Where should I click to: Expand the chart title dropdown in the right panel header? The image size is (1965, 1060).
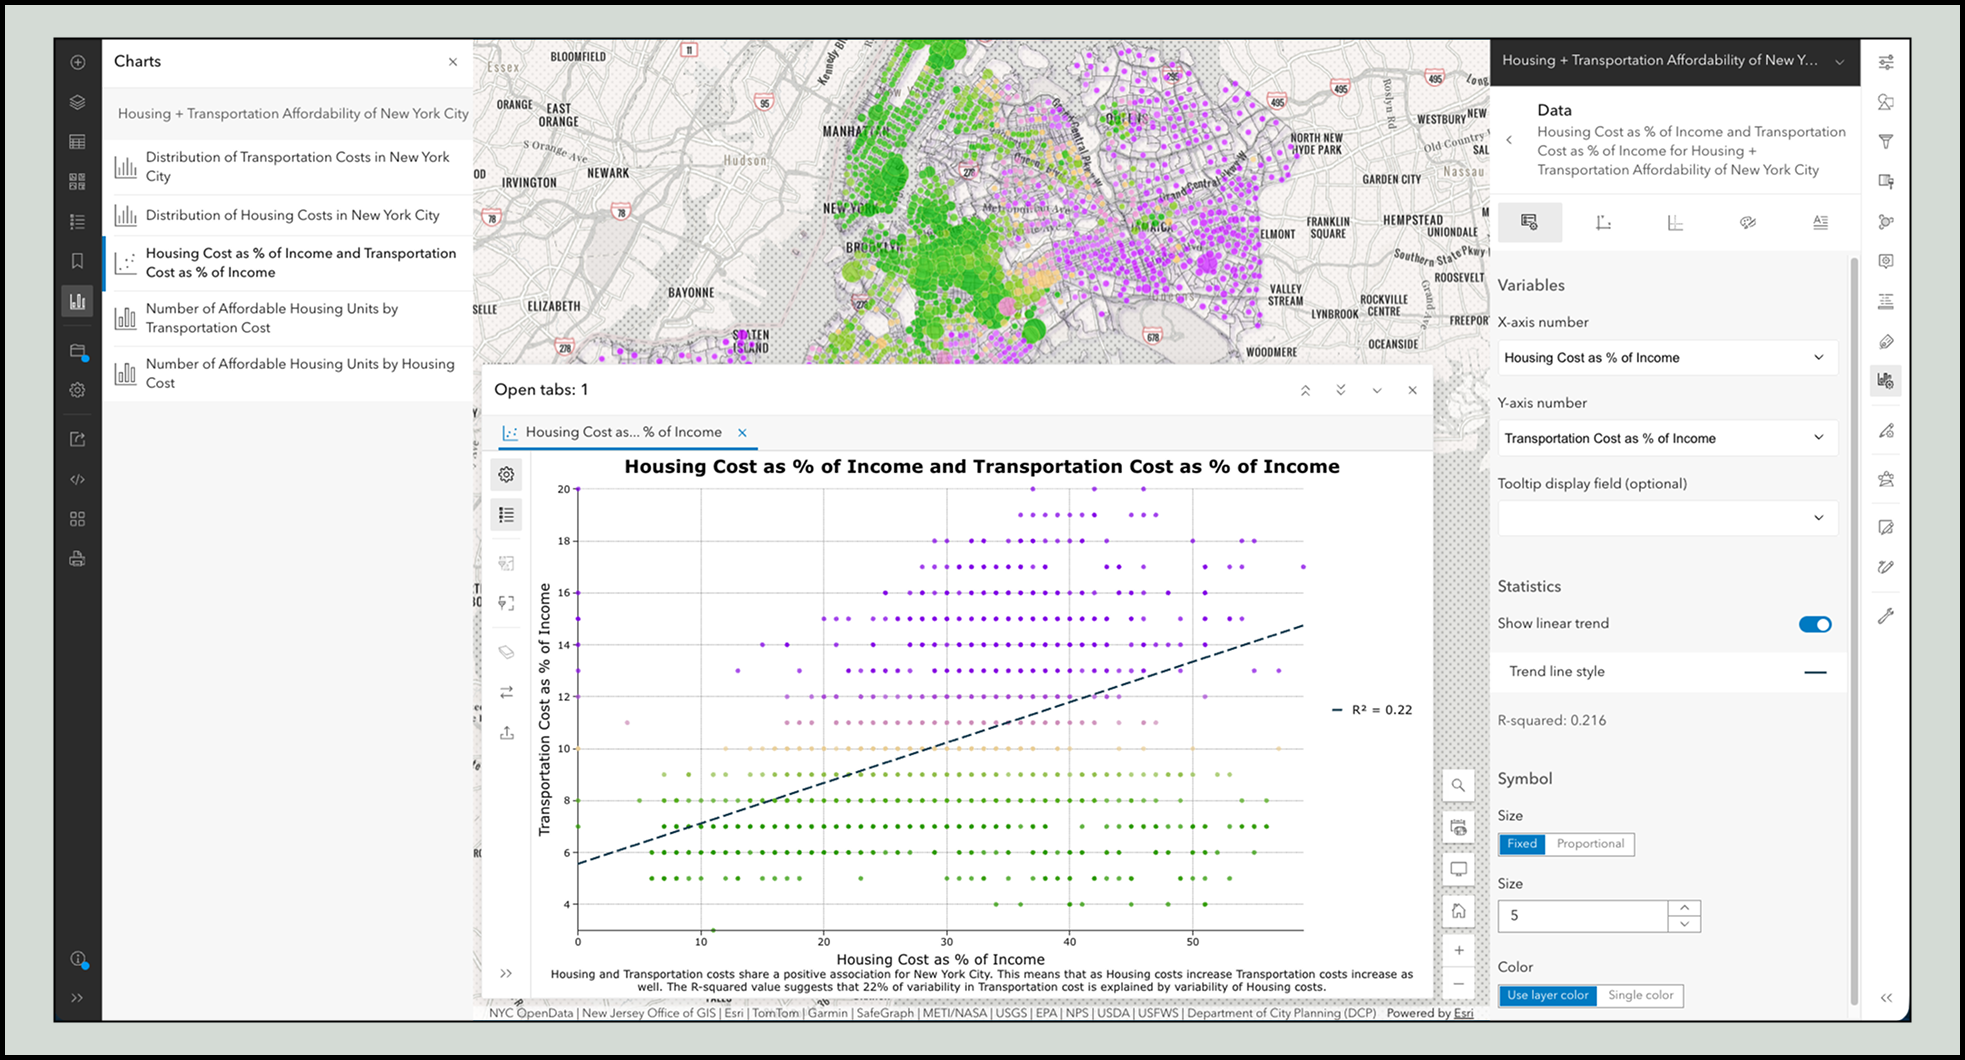(x=1840, y=60)
